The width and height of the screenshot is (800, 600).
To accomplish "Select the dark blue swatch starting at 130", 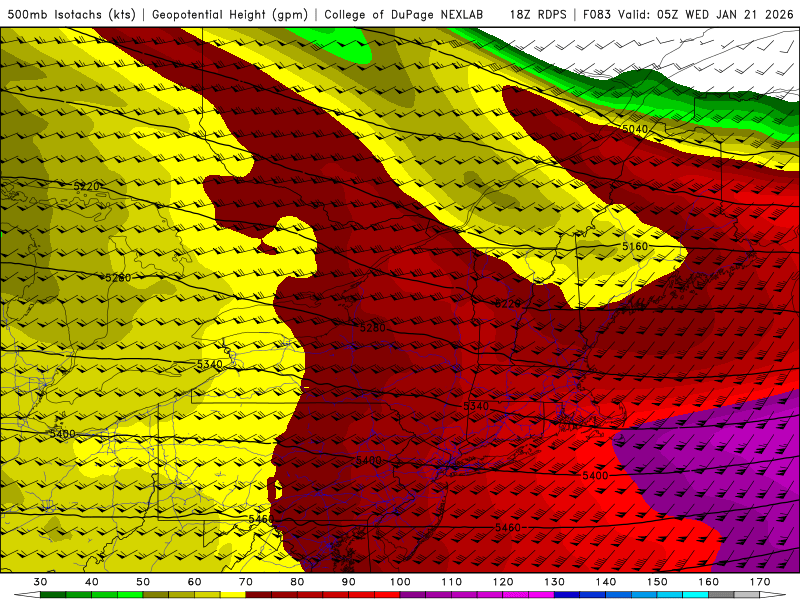I will pyautogui.click(x=567, y=595).
